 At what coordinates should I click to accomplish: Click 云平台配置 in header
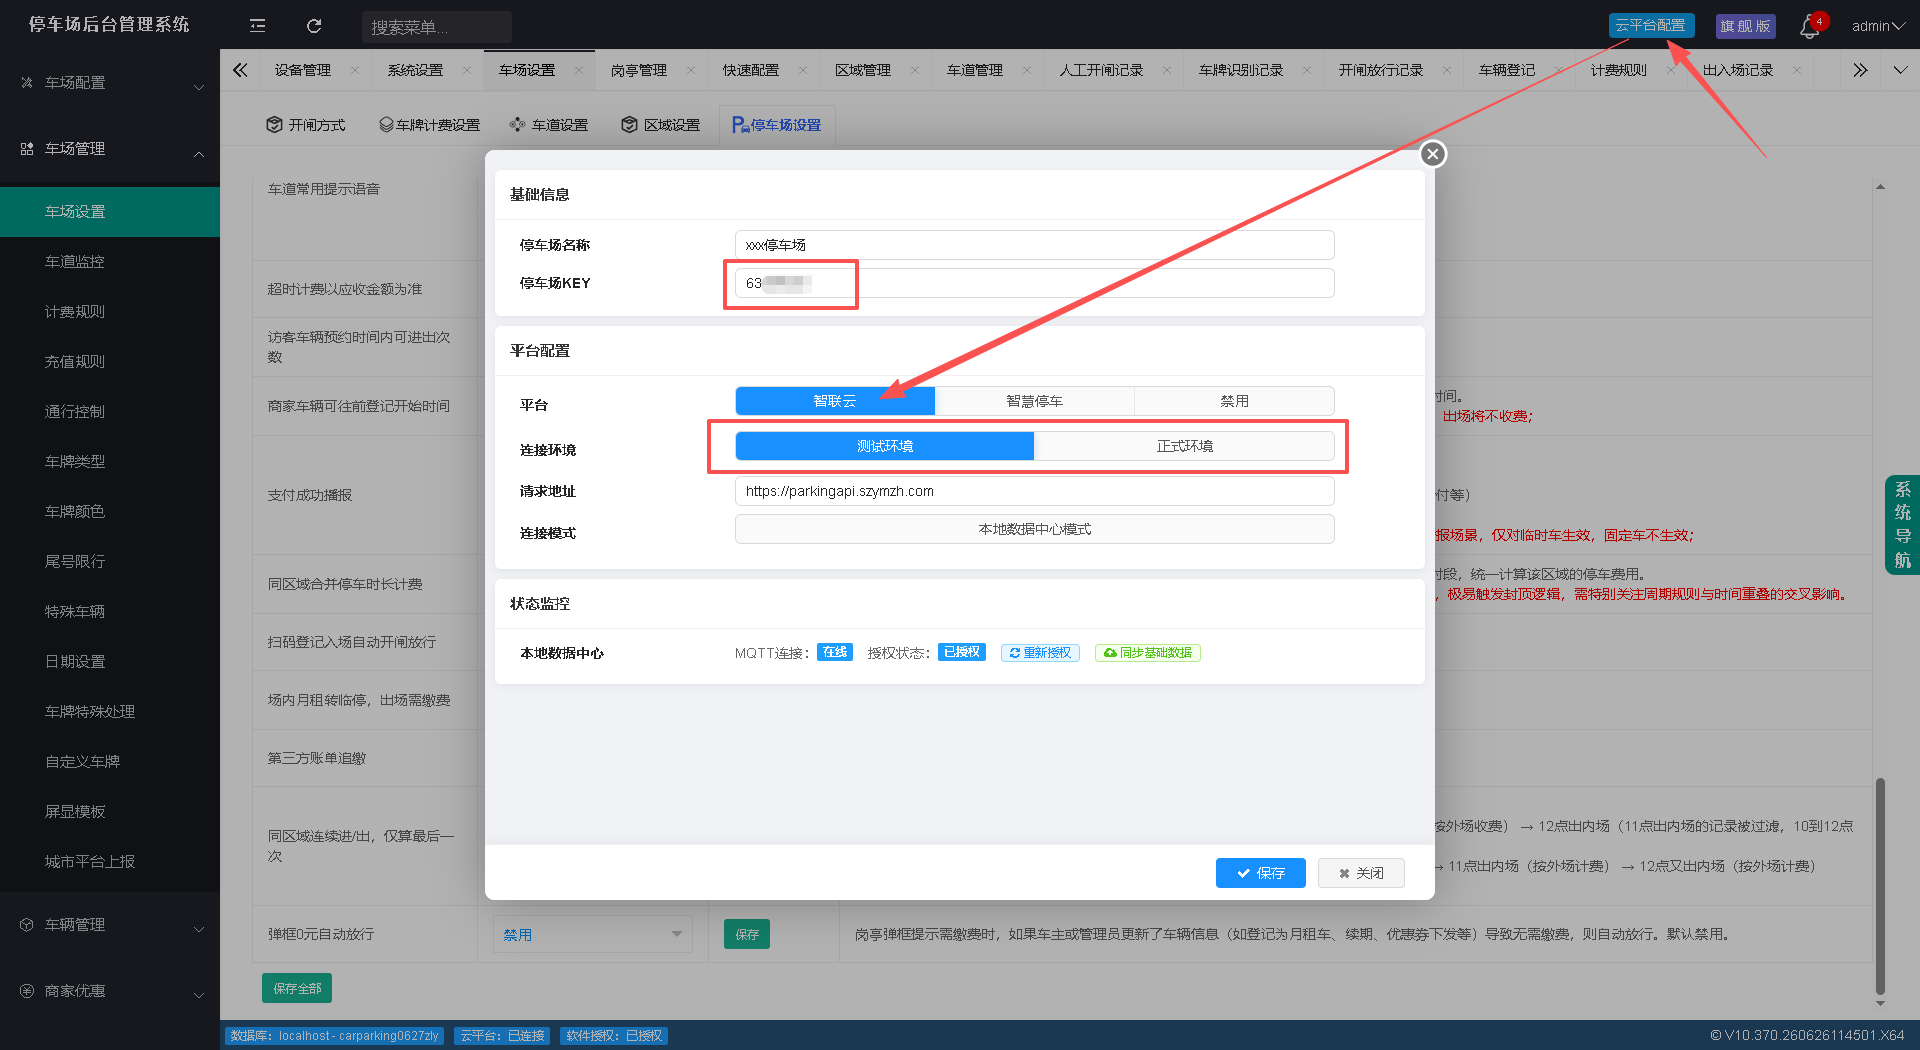point(1651,25)
